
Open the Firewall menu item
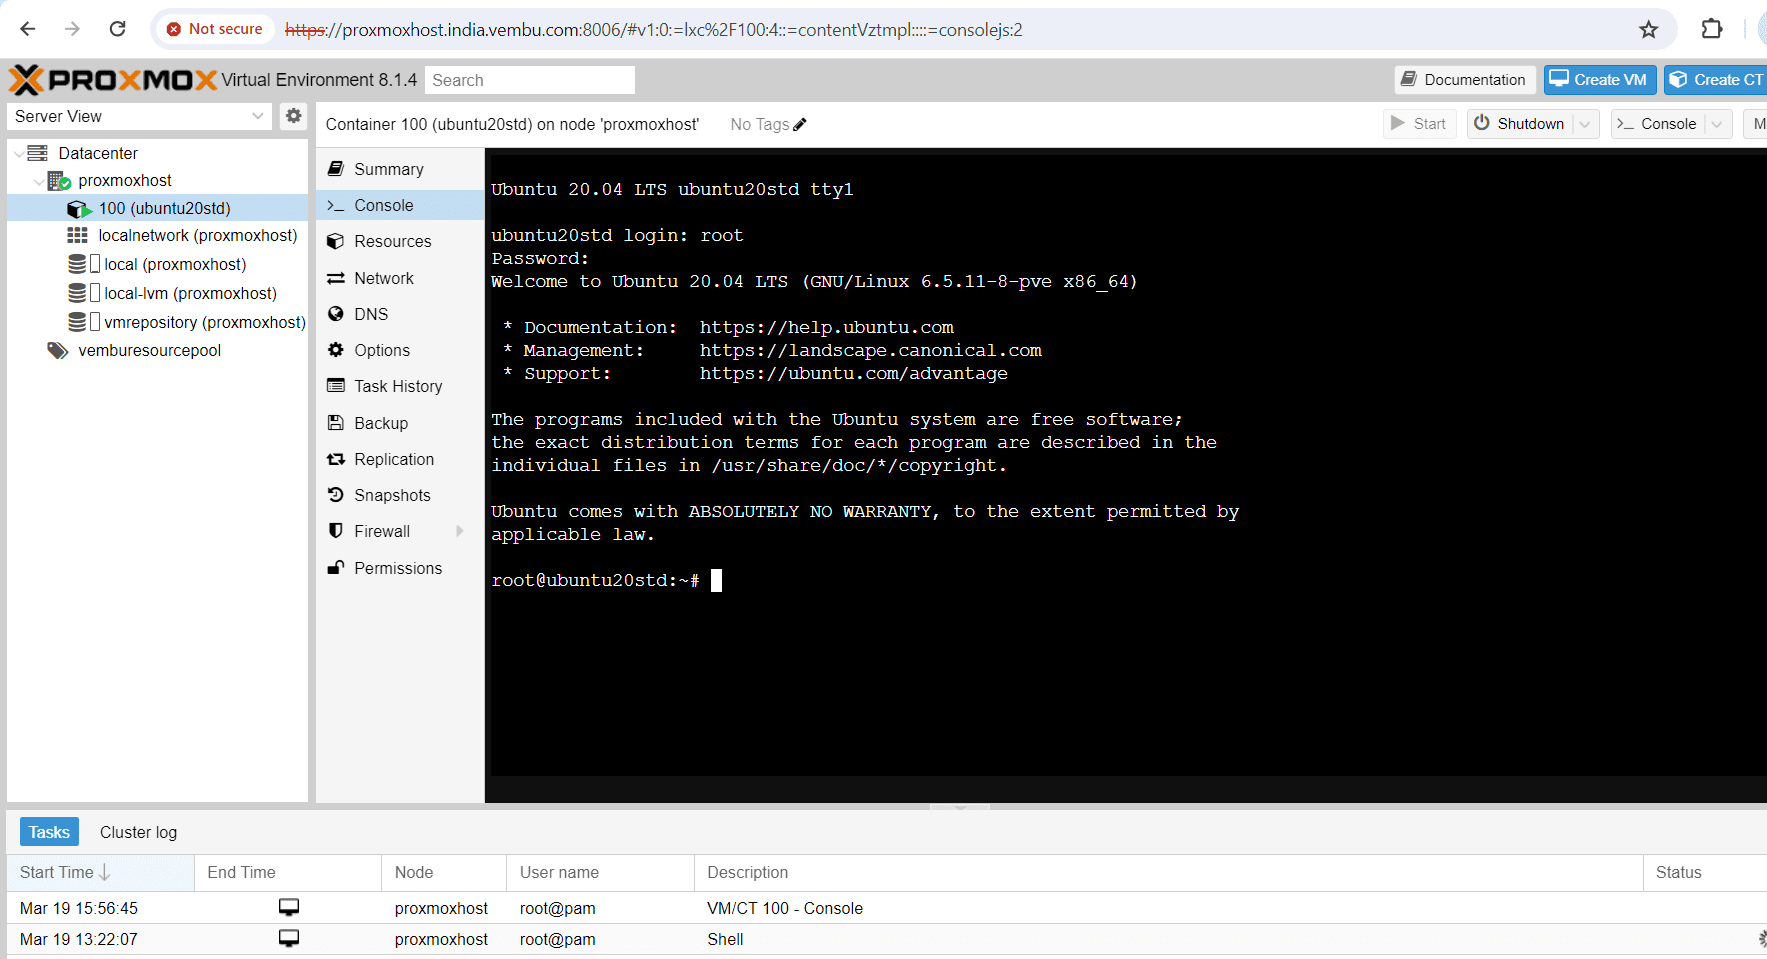pyautogui.click(x=400, y=531)
